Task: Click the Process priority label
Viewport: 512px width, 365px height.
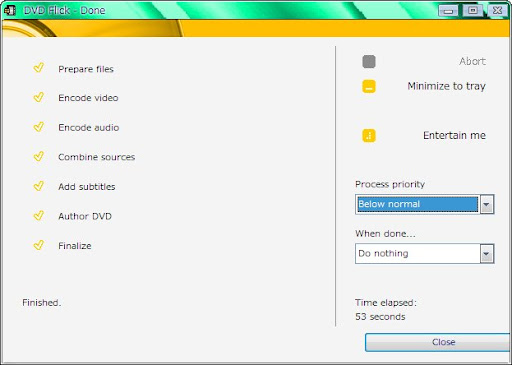Action: point(390,184)
